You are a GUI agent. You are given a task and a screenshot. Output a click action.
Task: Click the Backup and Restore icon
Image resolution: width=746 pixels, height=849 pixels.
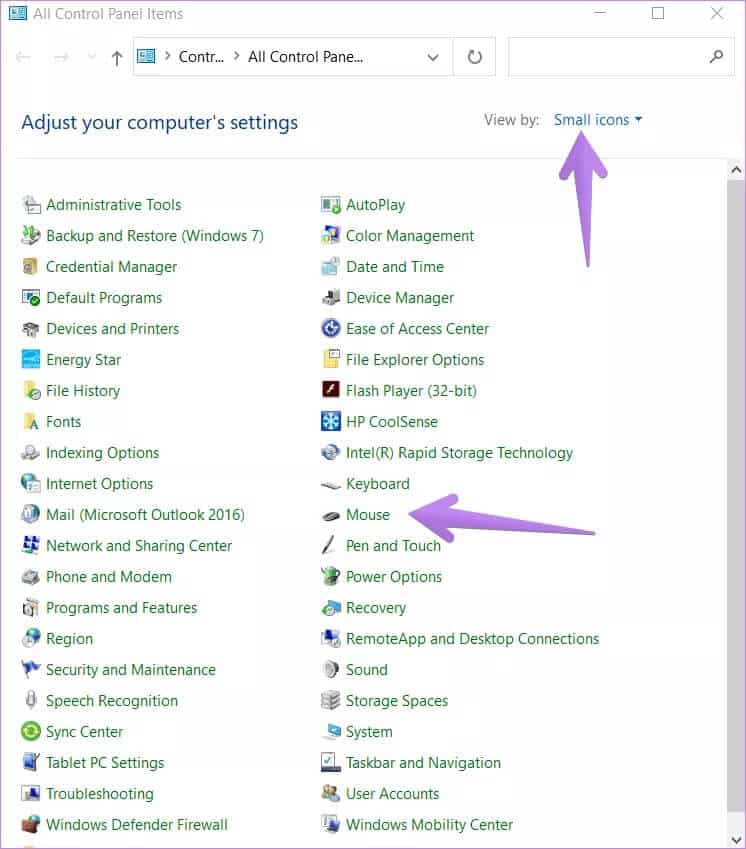click(x=31, y=236)
